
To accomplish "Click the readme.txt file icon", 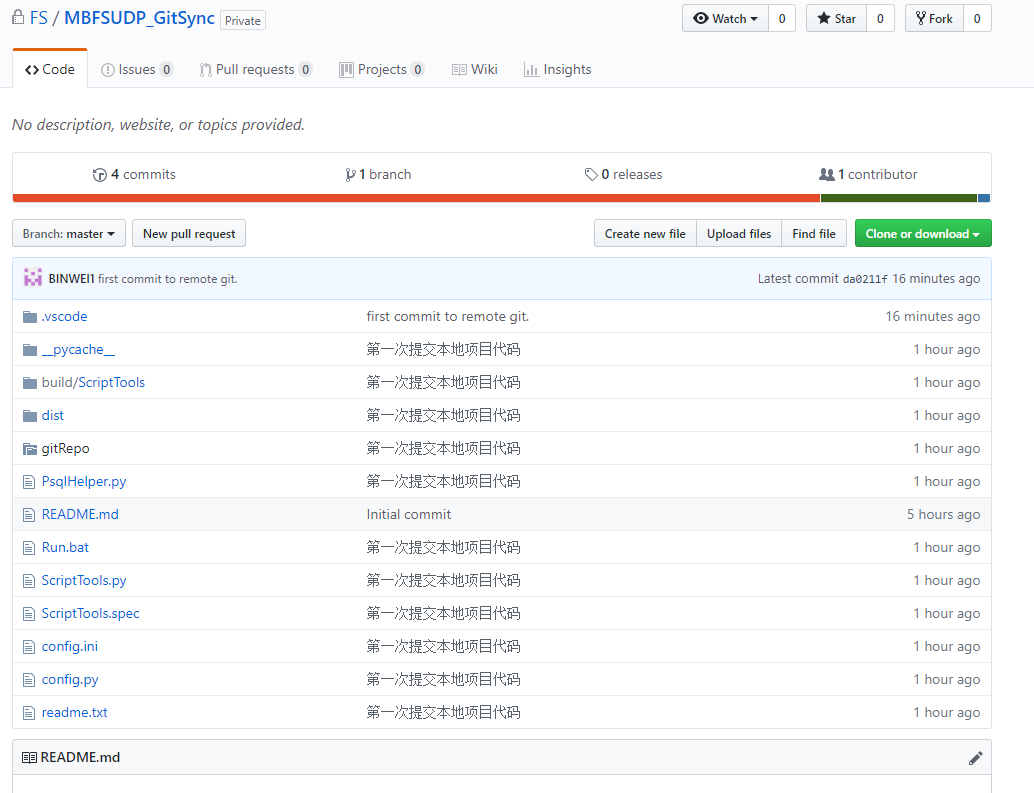I will (29, 713).
